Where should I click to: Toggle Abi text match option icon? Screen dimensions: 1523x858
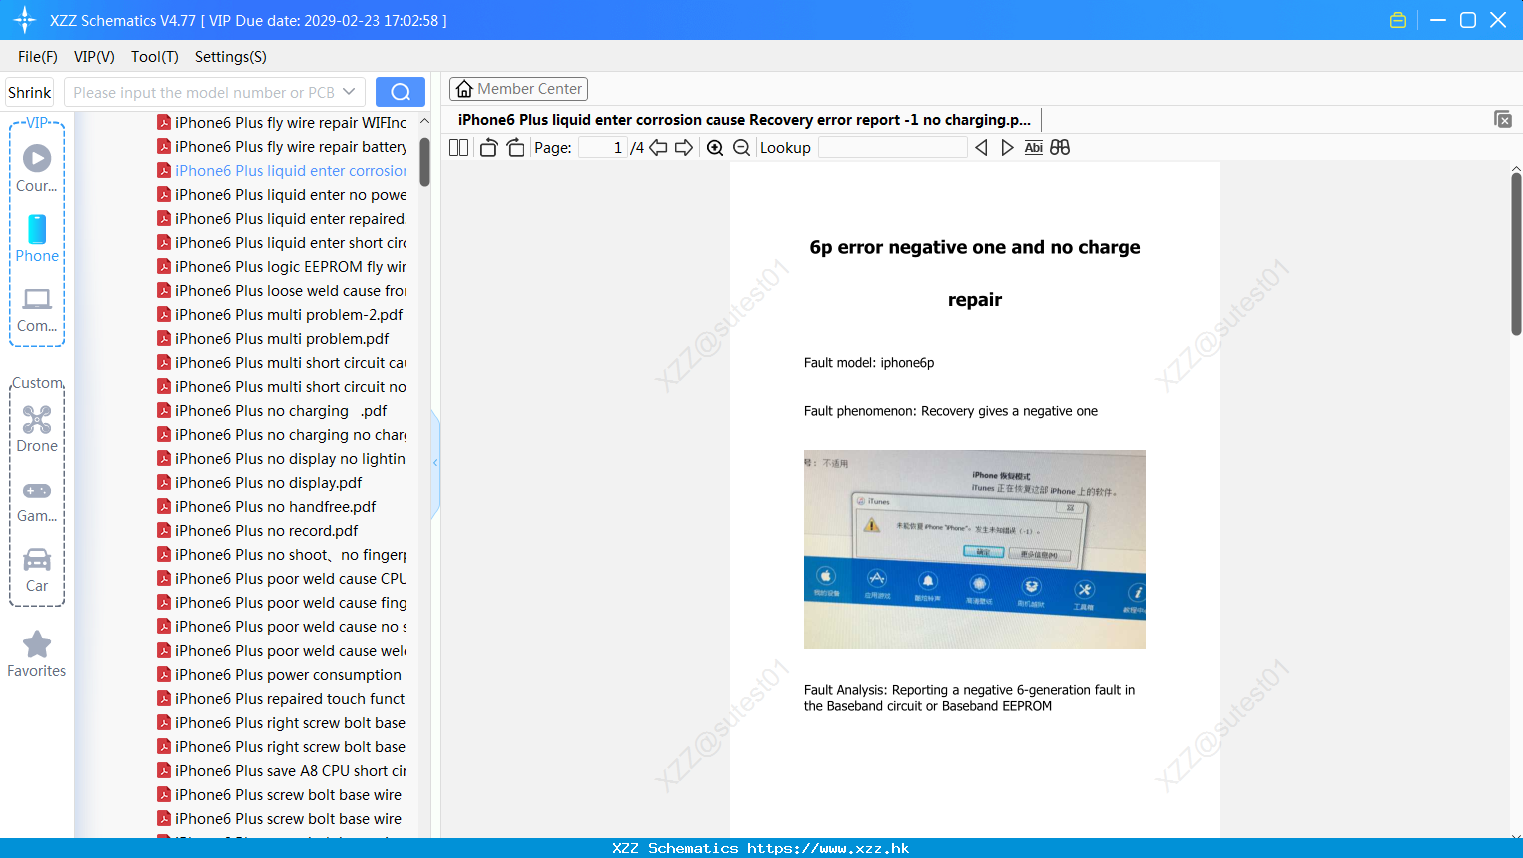coord(1033,148)
